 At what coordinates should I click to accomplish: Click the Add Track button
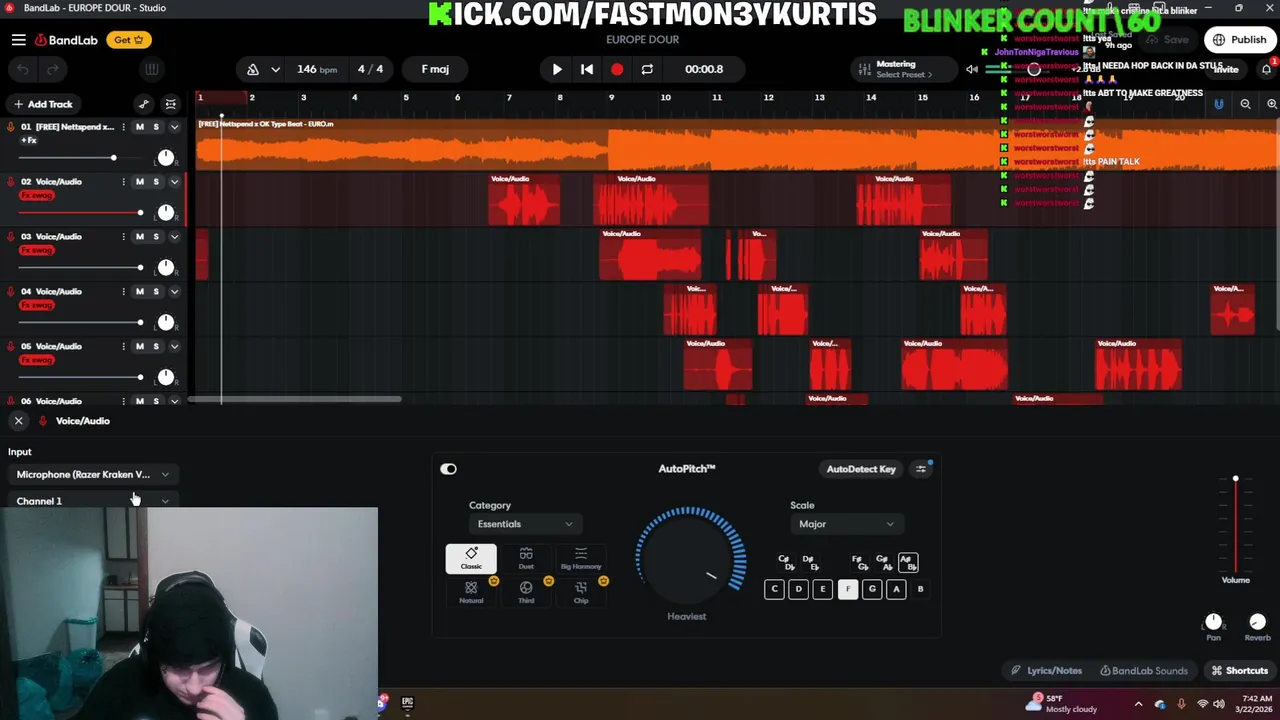pyautogui.click(x=43, y=104)
